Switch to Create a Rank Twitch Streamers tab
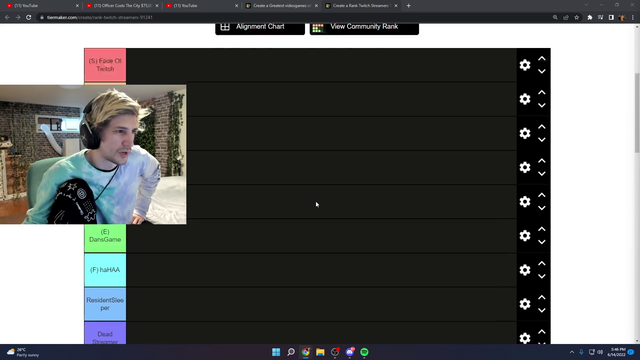The height and width of the screenshot is (360, 640). 360,6
